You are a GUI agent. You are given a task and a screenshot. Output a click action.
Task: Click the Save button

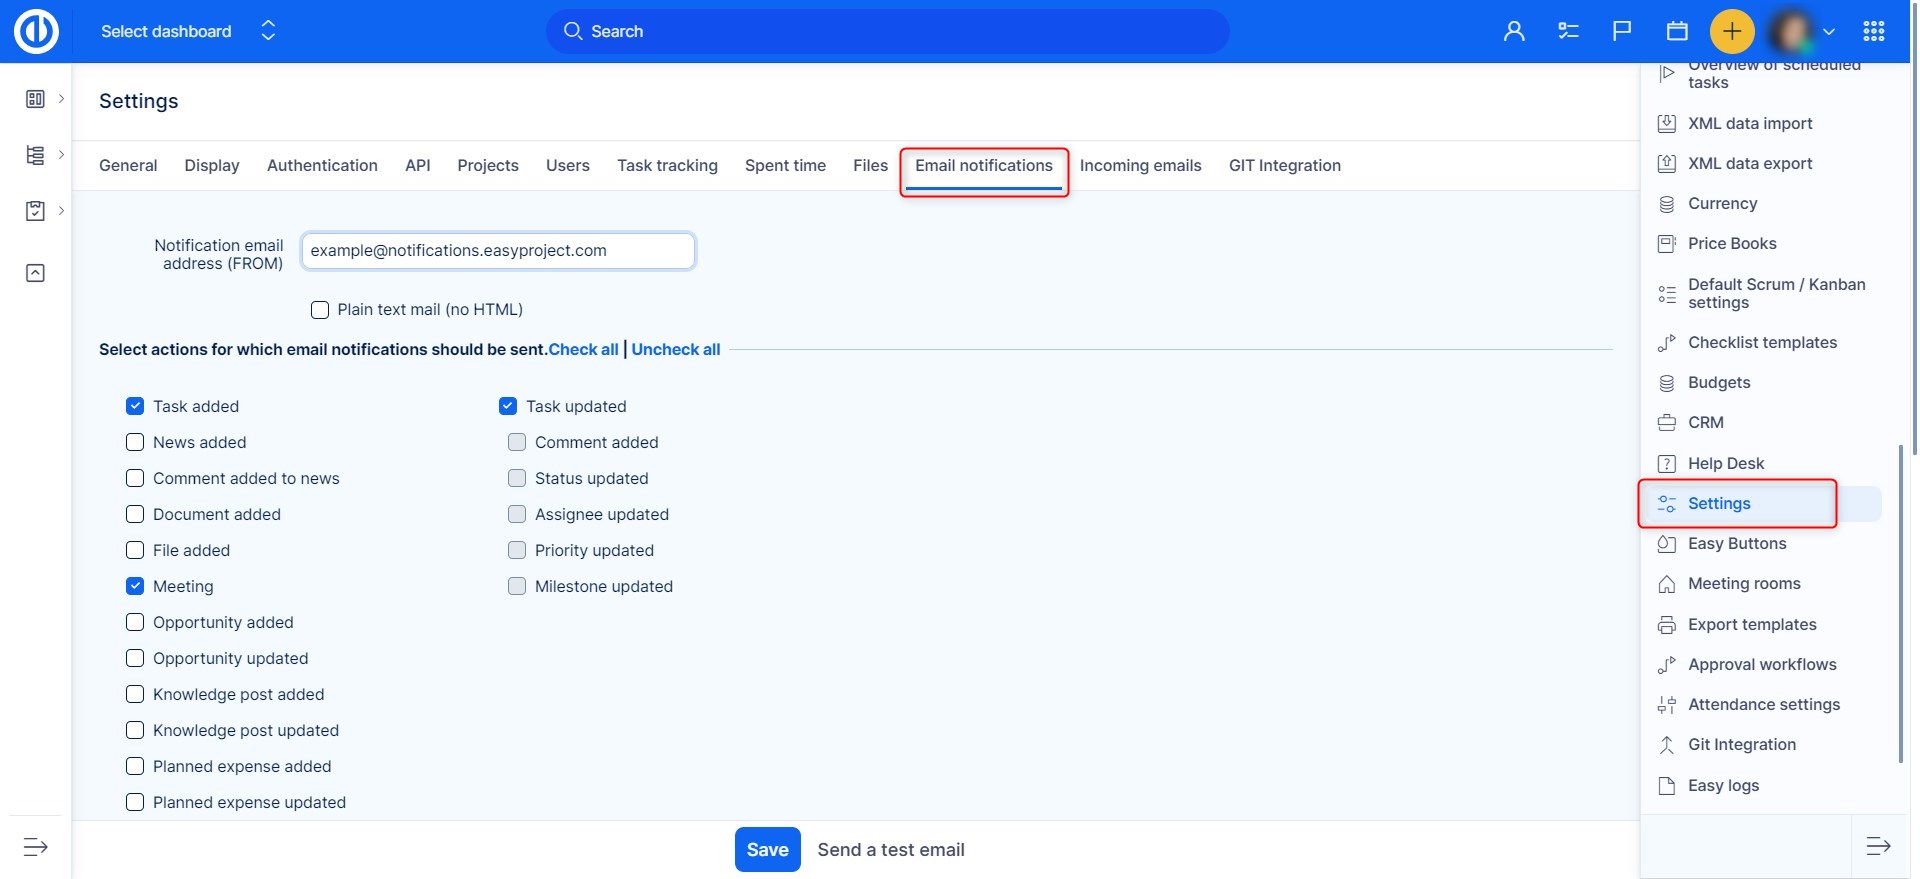(767, 849)
